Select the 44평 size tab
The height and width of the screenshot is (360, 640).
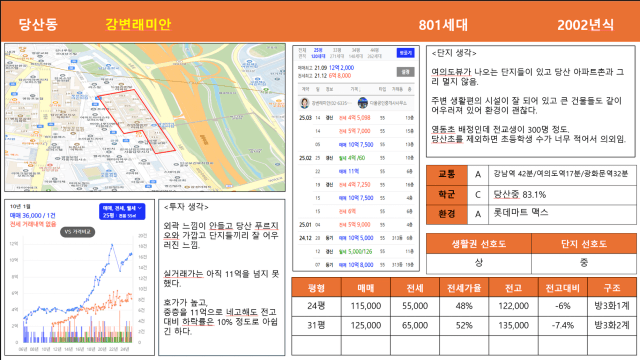click(x=374, y=53)
